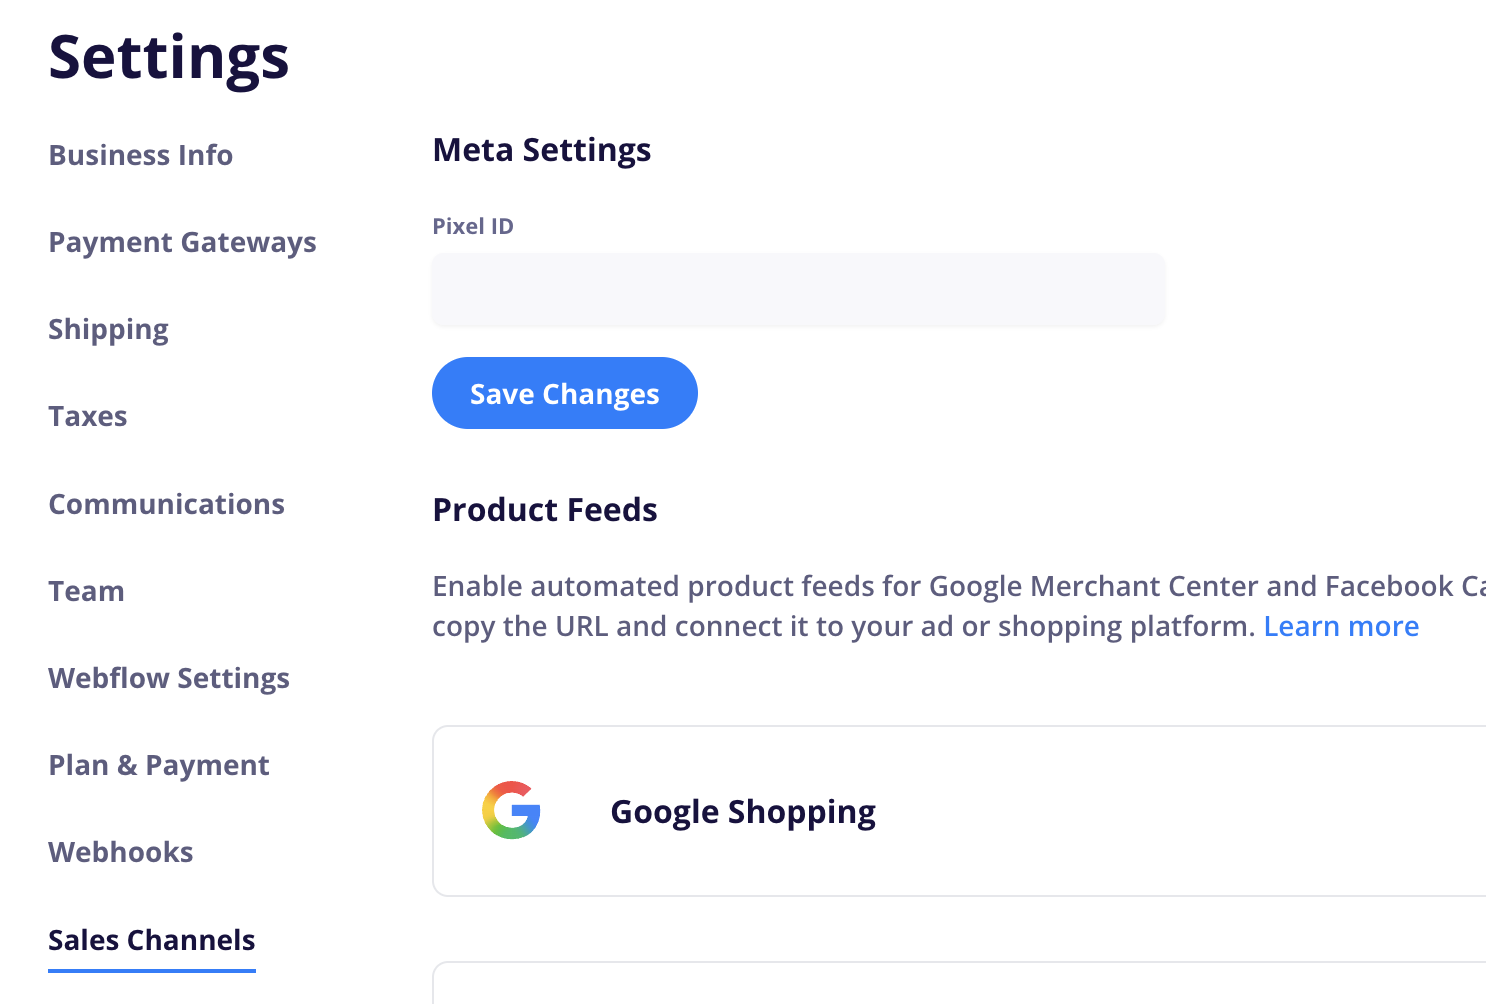Focus the Pixel ID input field
The height and width of the screenshot is (1004, 1486).
[x=798, y=290]
